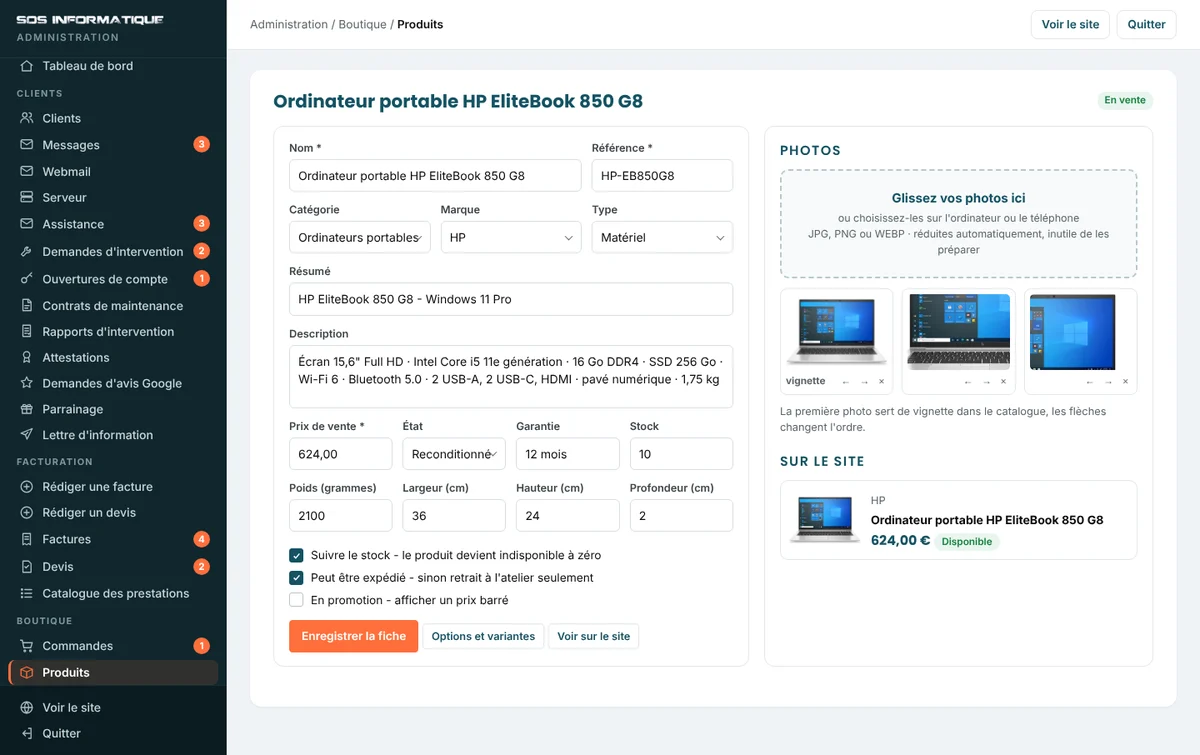Viewport: 1200px width, 755px height.
Task: Click the Serveur folder icon
Action: (27, 197)
